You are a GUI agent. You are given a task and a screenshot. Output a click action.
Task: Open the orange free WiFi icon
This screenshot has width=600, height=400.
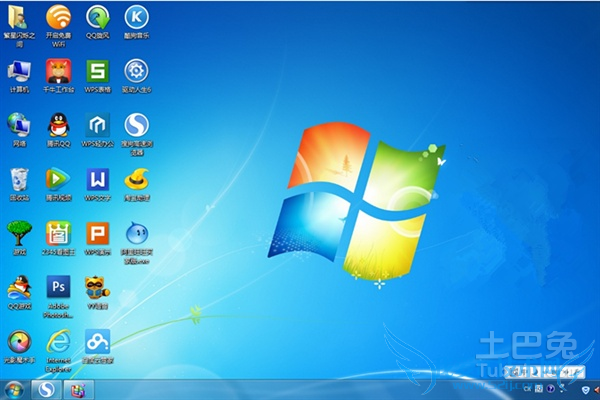[x=58, y=17]
